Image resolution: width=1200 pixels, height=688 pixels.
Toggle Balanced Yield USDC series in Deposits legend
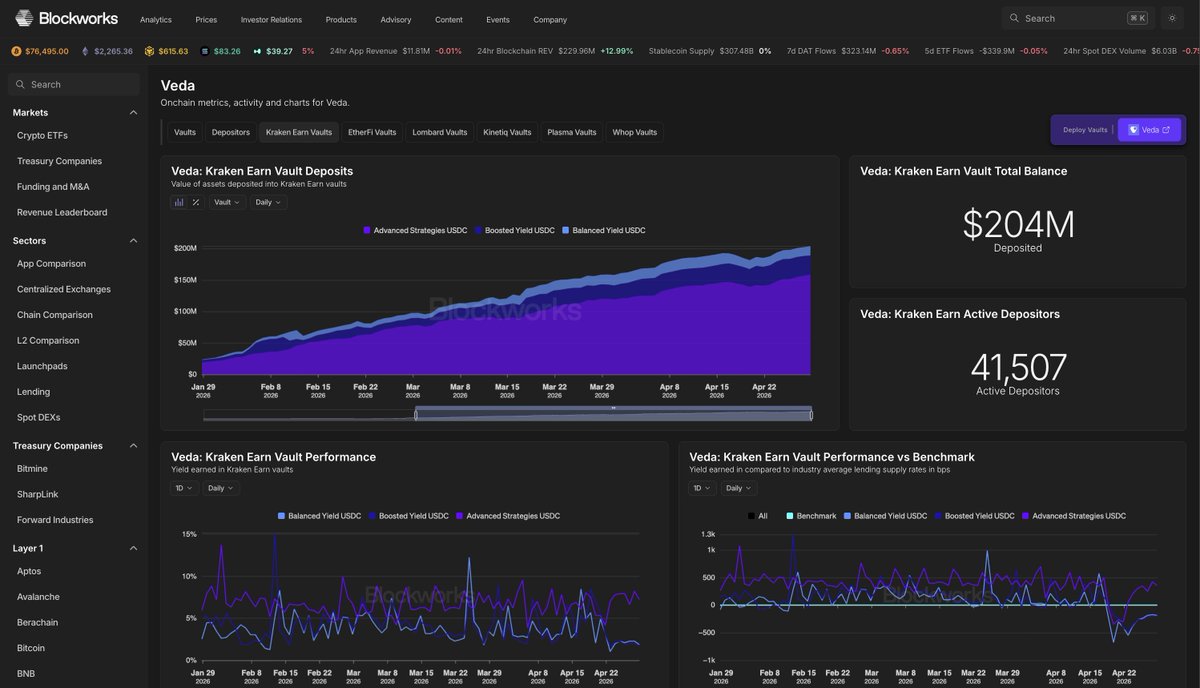pyautogui.click(x=603, y=230)
